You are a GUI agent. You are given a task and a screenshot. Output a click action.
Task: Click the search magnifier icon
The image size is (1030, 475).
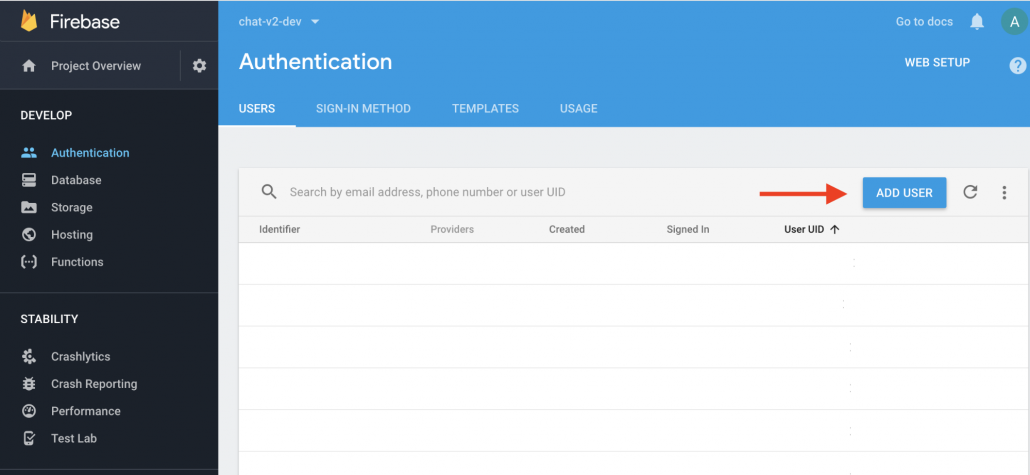[x=268, y=192]
